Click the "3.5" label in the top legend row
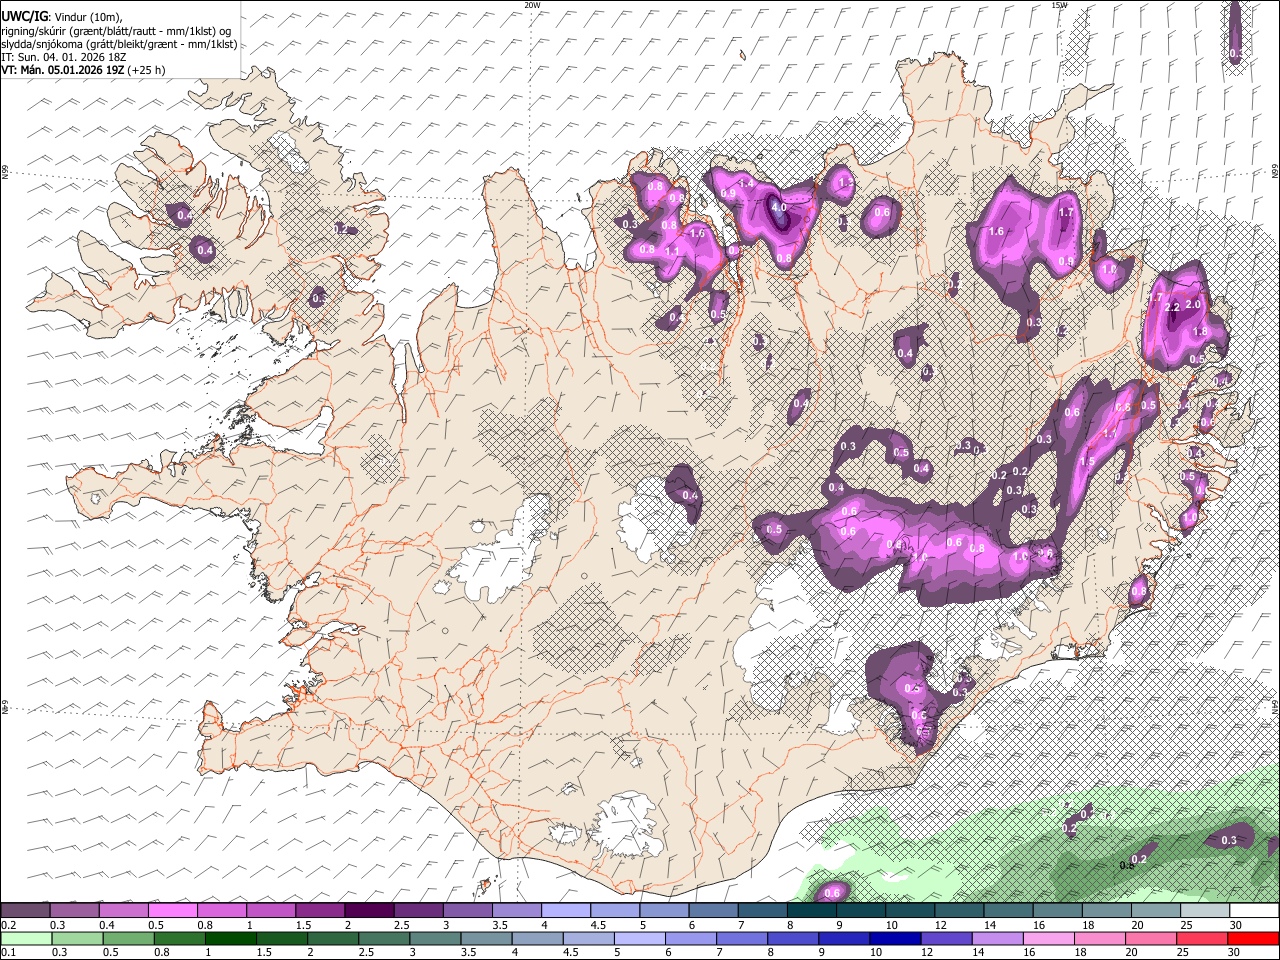Viewport: 1280px width, 960px height. [x=500, y=925]
